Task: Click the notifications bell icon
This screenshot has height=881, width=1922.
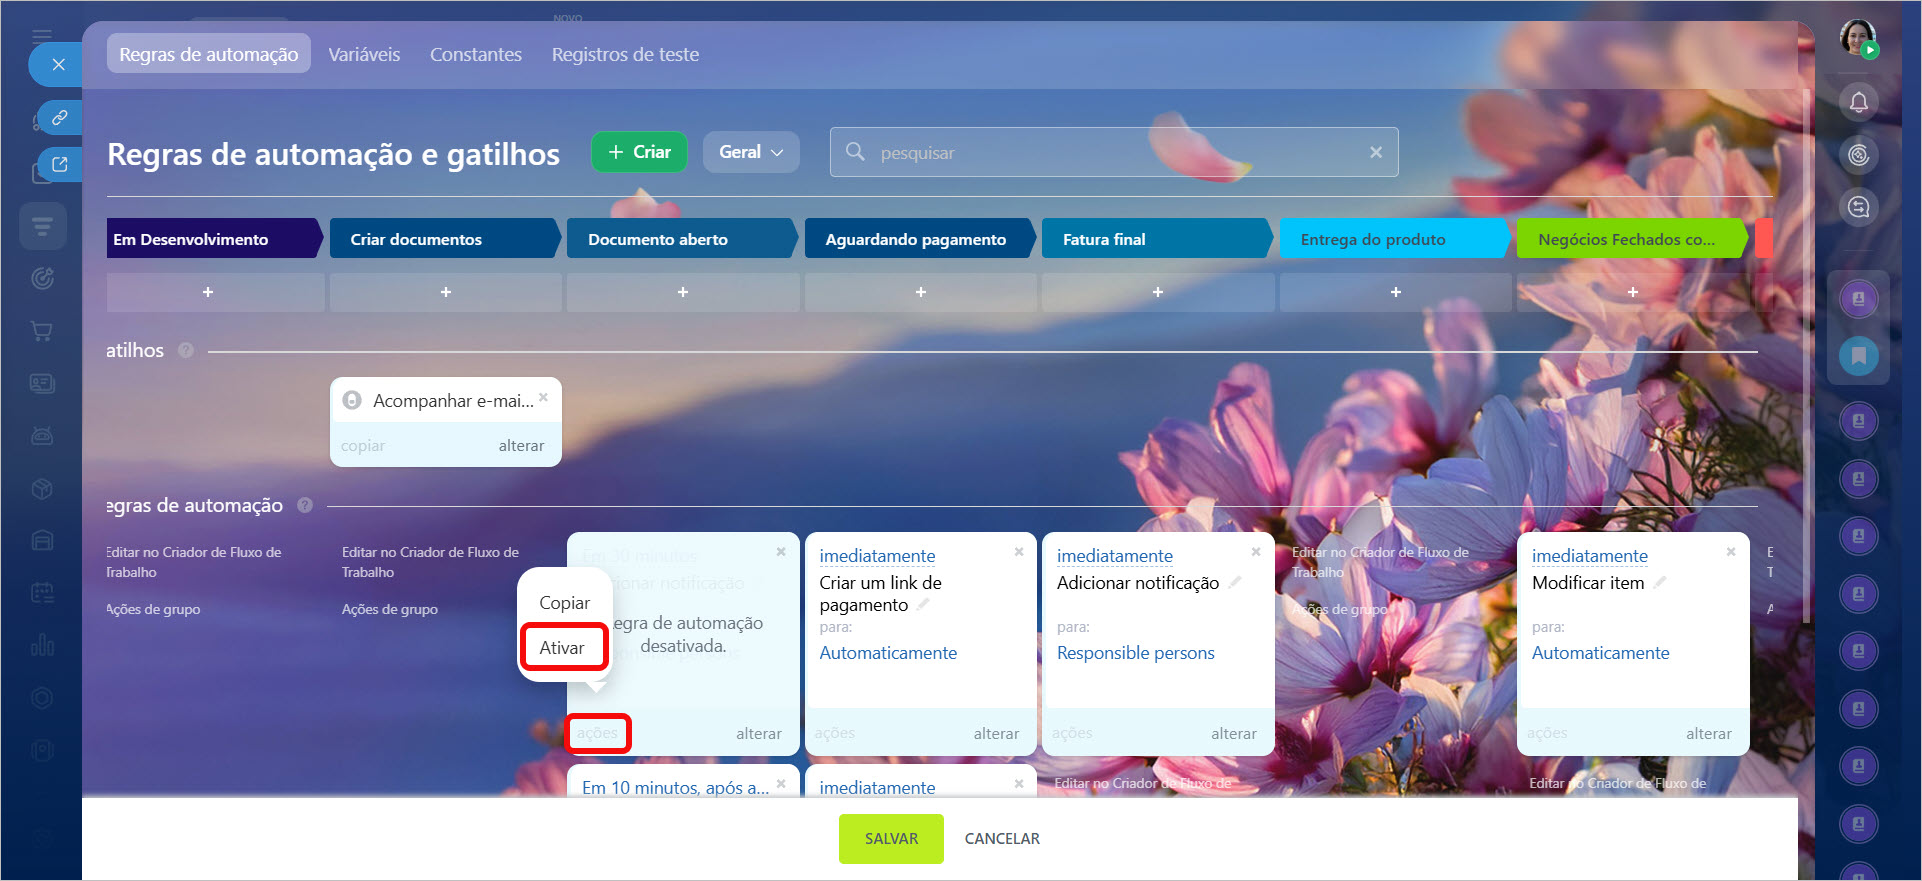Action: point(1858,102)
